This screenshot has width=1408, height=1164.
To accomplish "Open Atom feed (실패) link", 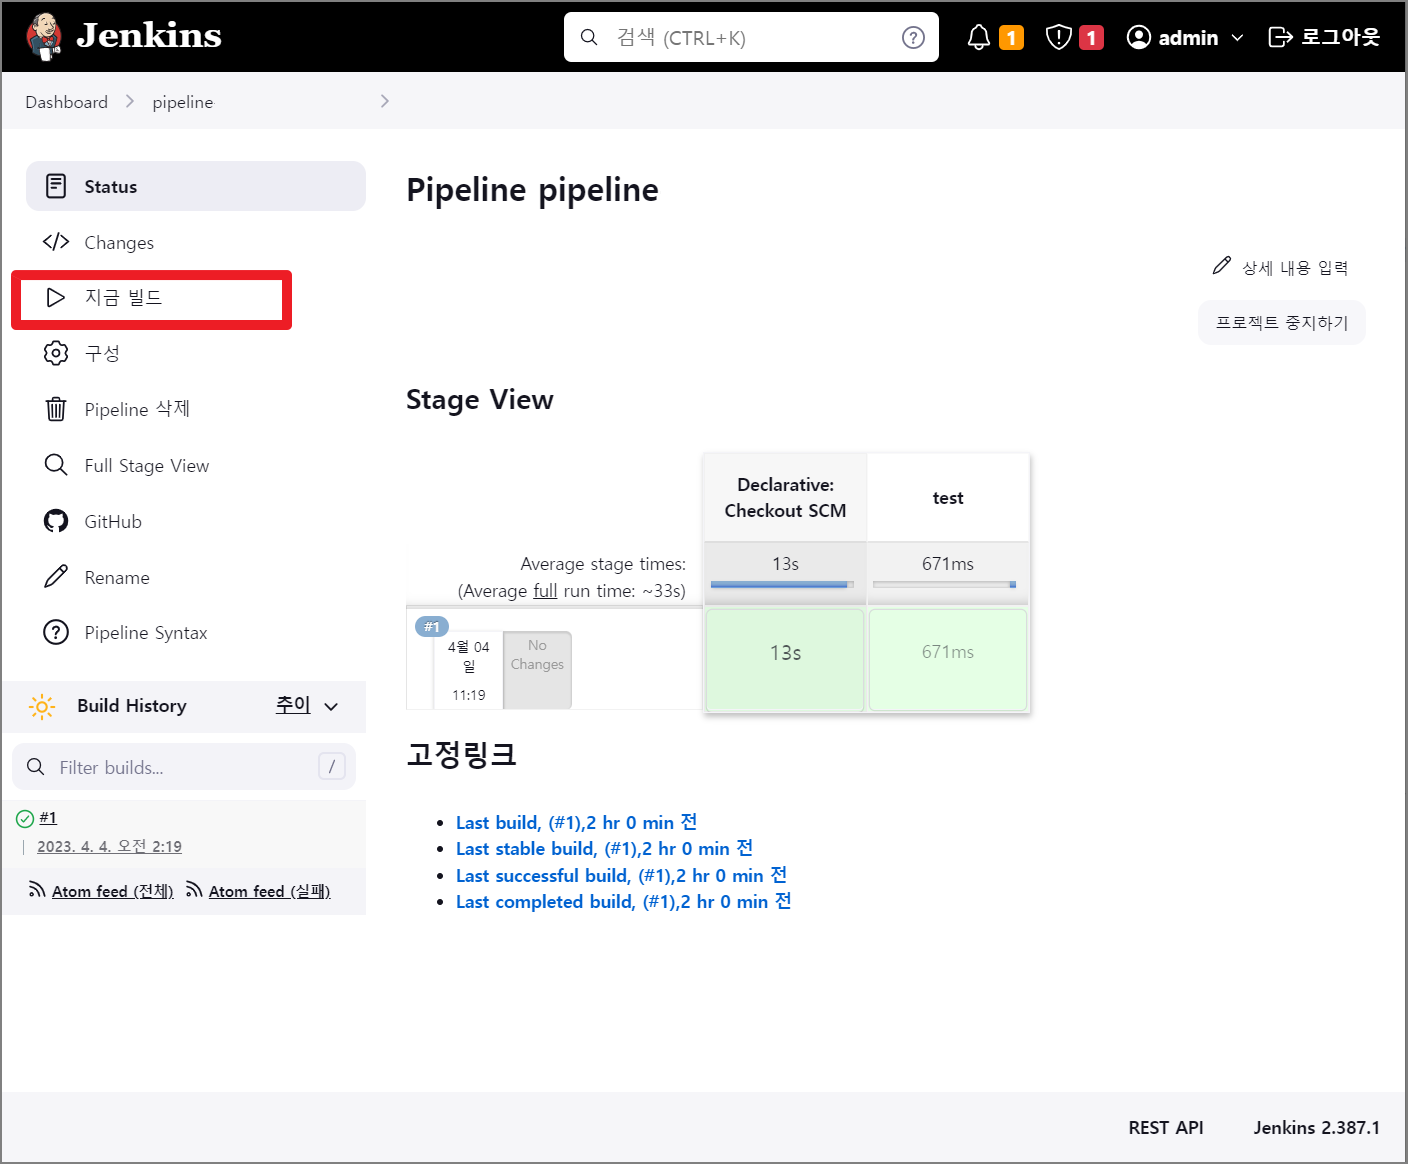I will coord(269,891).
